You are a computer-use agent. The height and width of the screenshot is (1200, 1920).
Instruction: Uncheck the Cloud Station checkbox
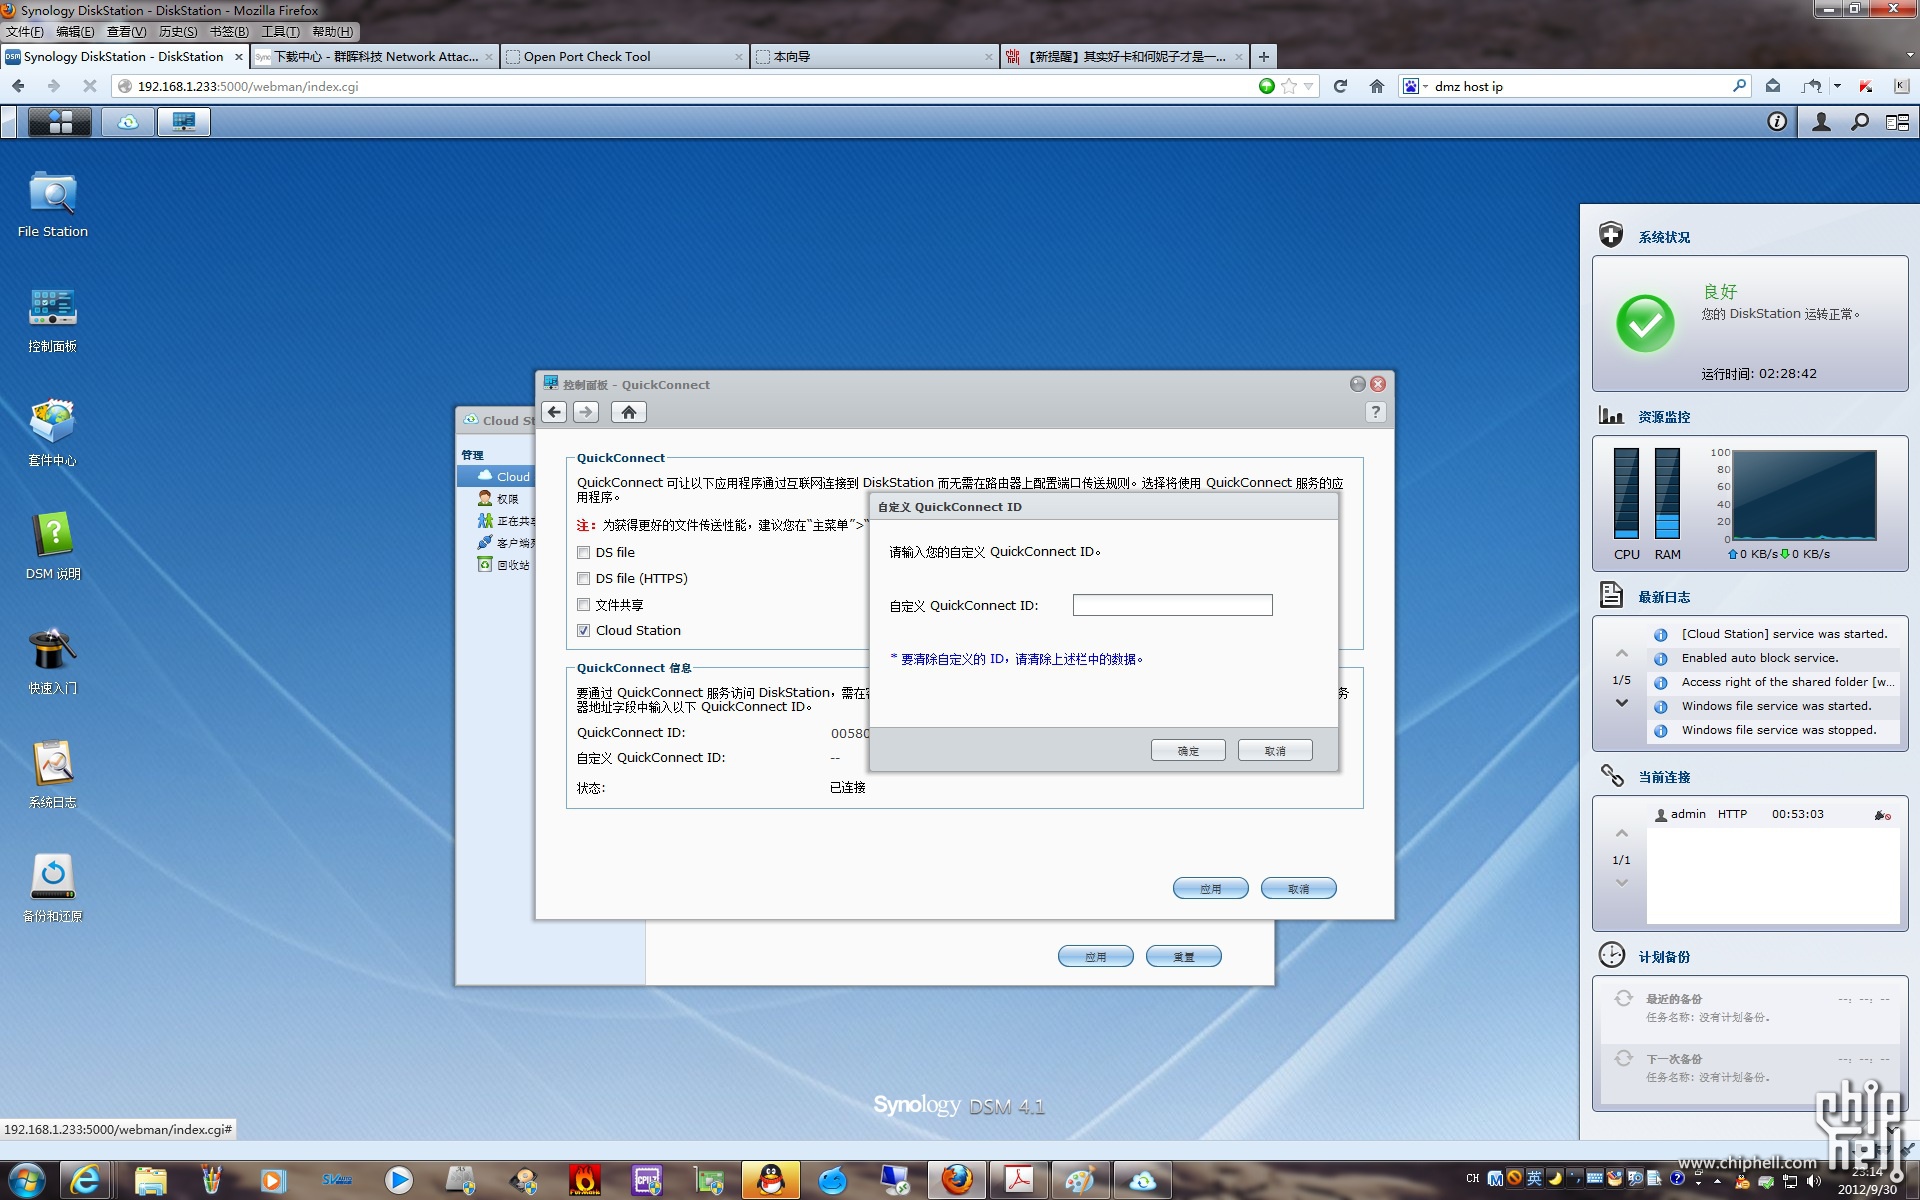[x=584, y=631]
